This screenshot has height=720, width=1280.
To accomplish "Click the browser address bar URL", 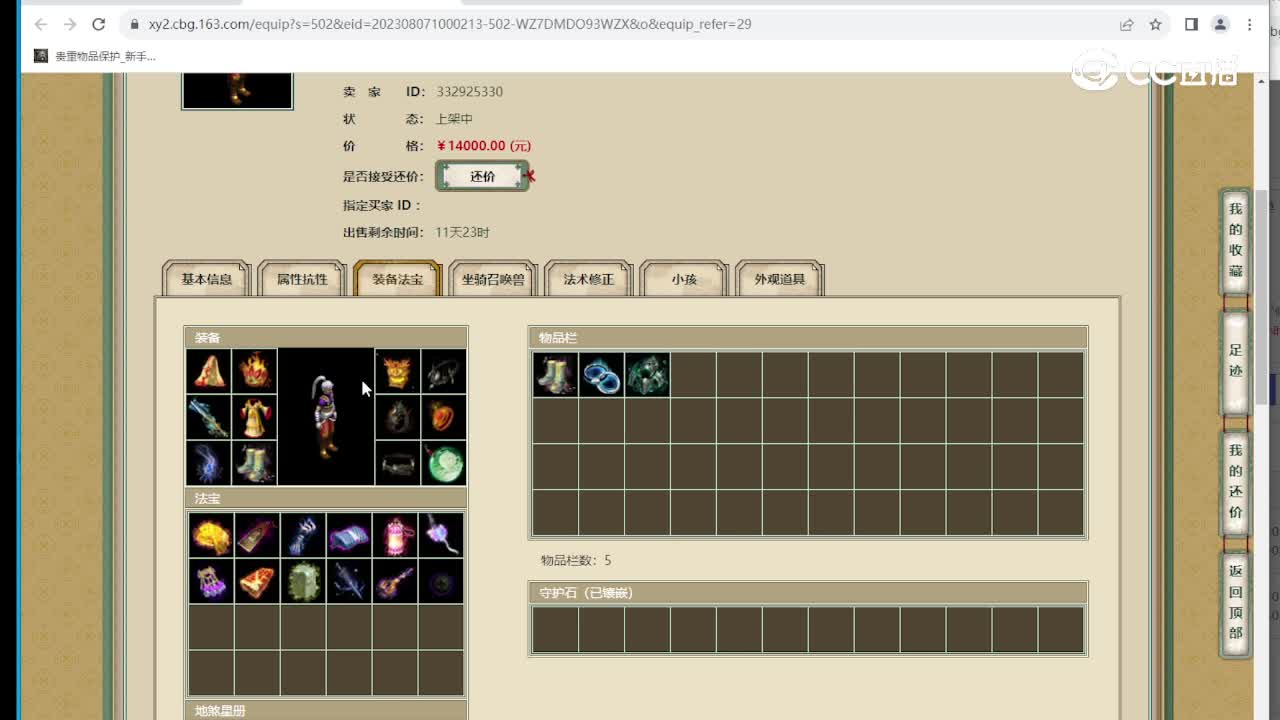I will (450, 24).
